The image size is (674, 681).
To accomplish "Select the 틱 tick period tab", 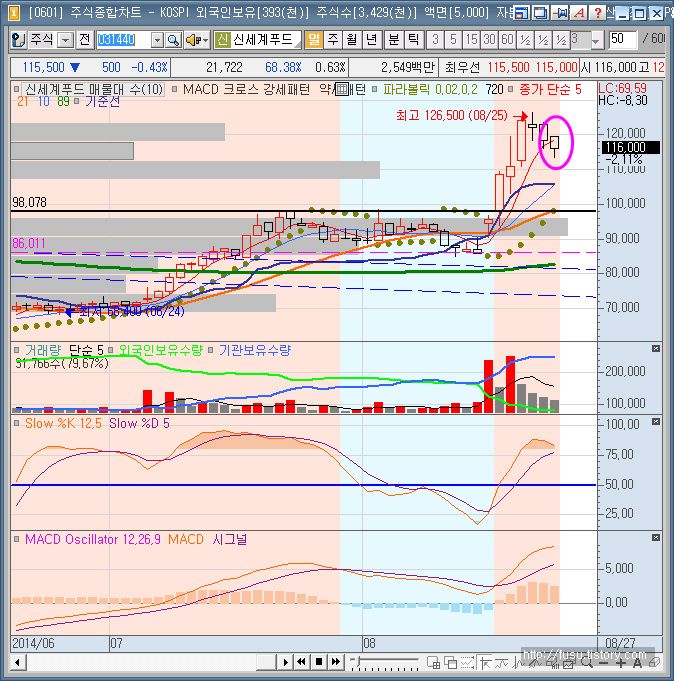I will (413, 40).
